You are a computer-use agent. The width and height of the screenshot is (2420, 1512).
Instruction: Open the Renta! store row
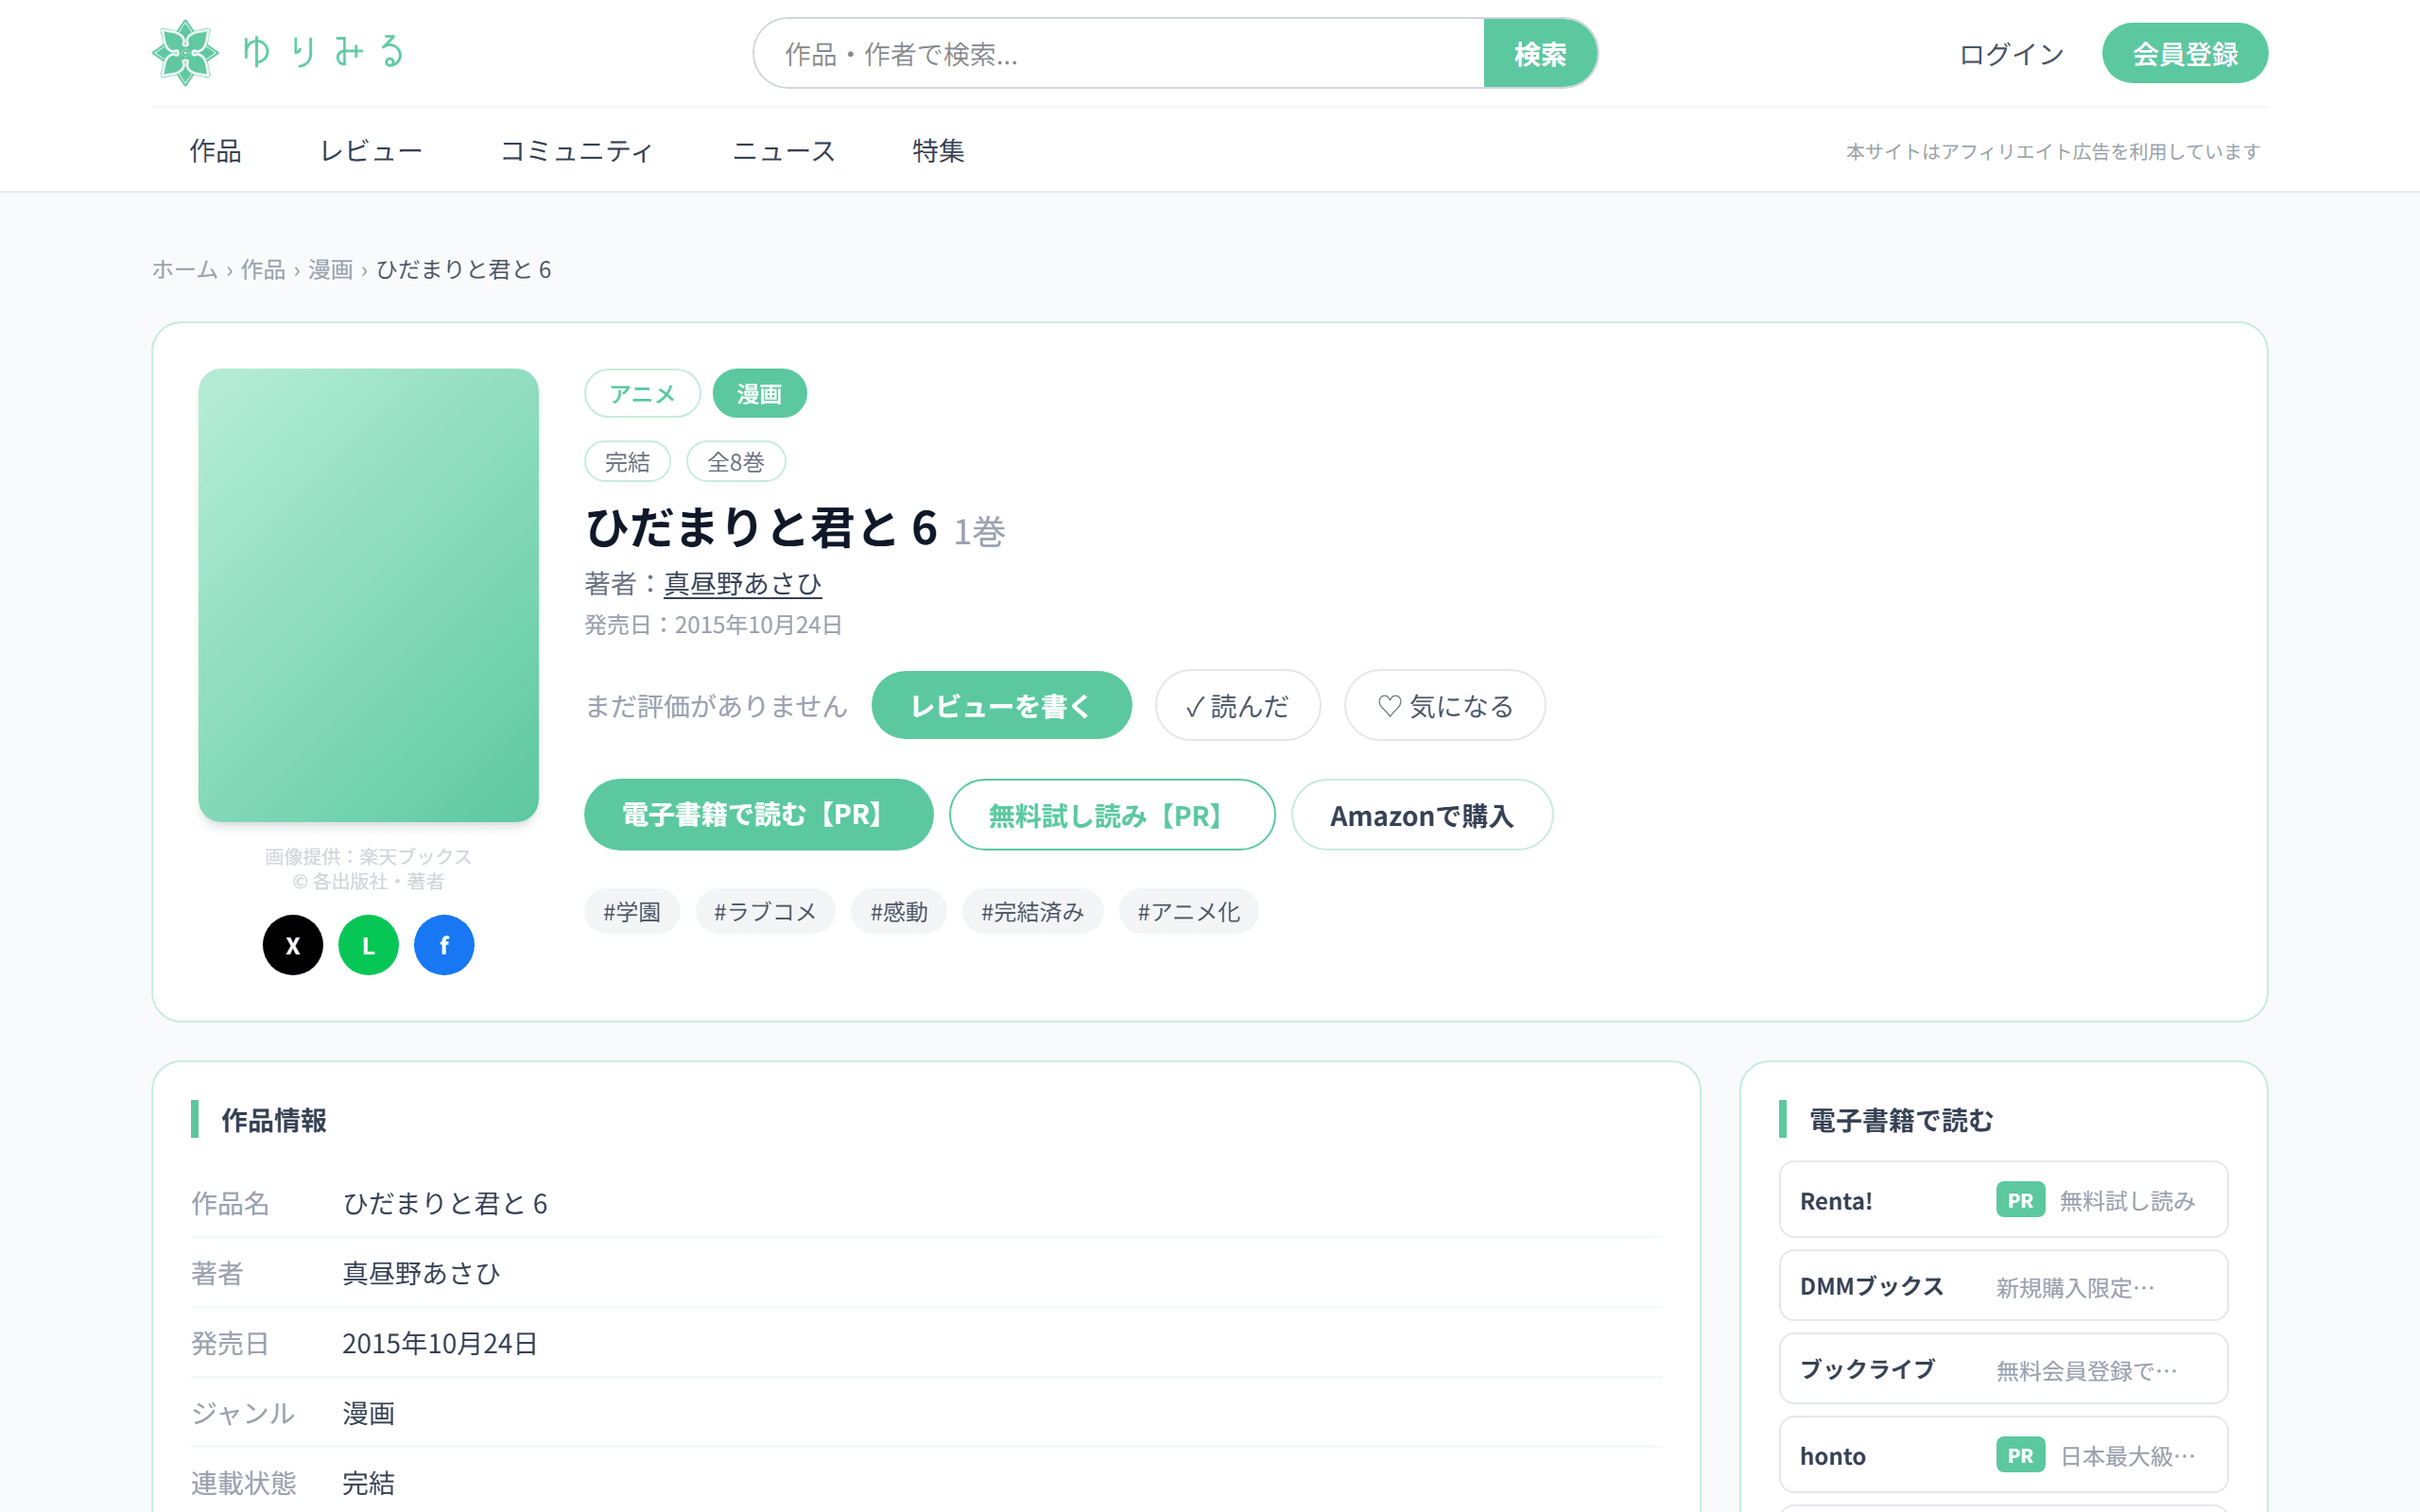click(x=2004, y=1200)
